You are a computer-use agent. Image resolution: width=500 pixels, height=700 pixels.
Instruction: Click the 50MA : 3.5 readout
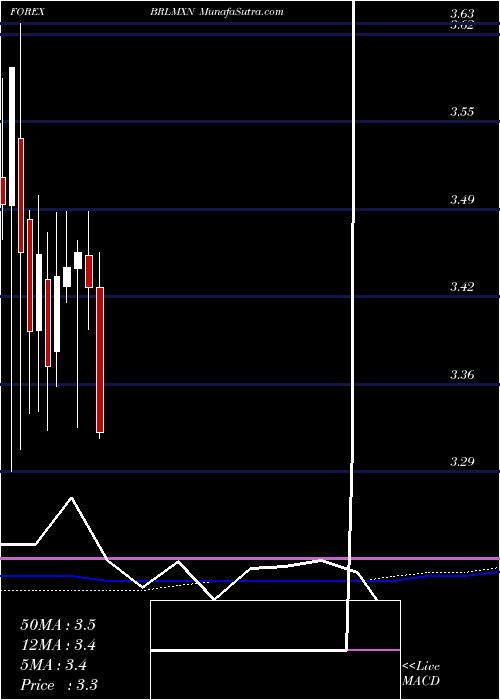58,625
